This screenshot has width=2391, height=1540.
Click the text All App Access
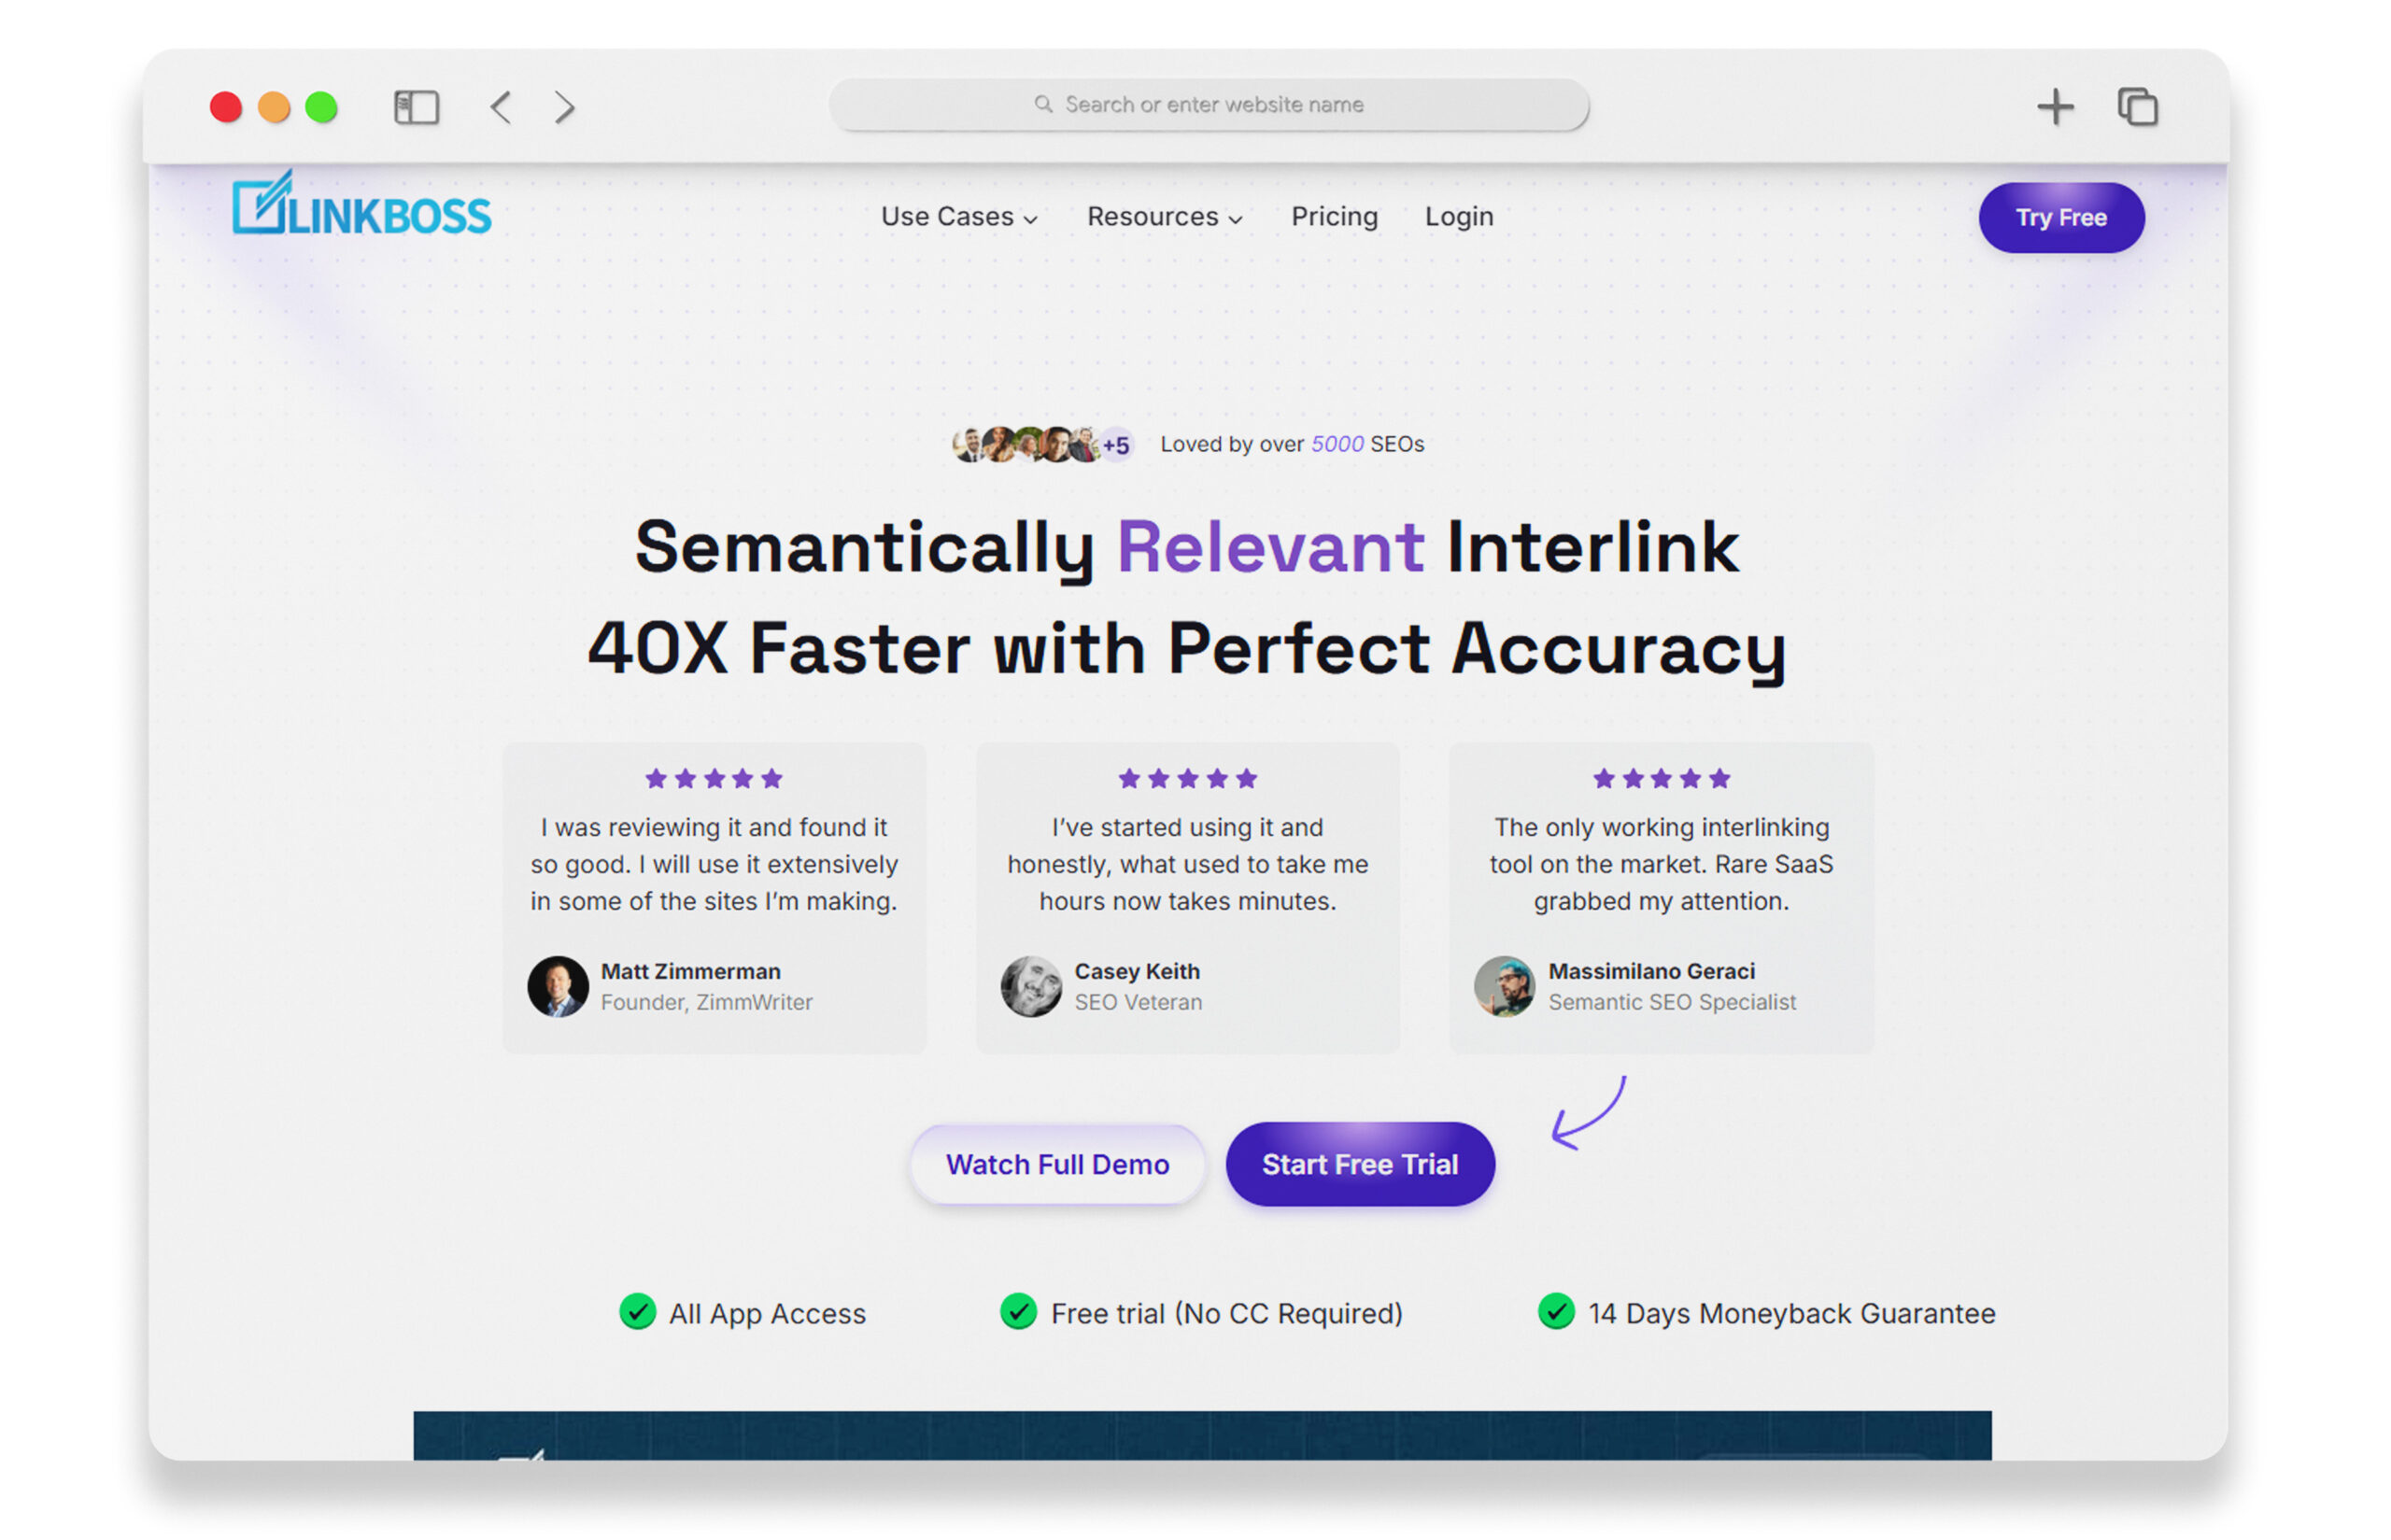pyautogui.click(x=767, y=1313)
